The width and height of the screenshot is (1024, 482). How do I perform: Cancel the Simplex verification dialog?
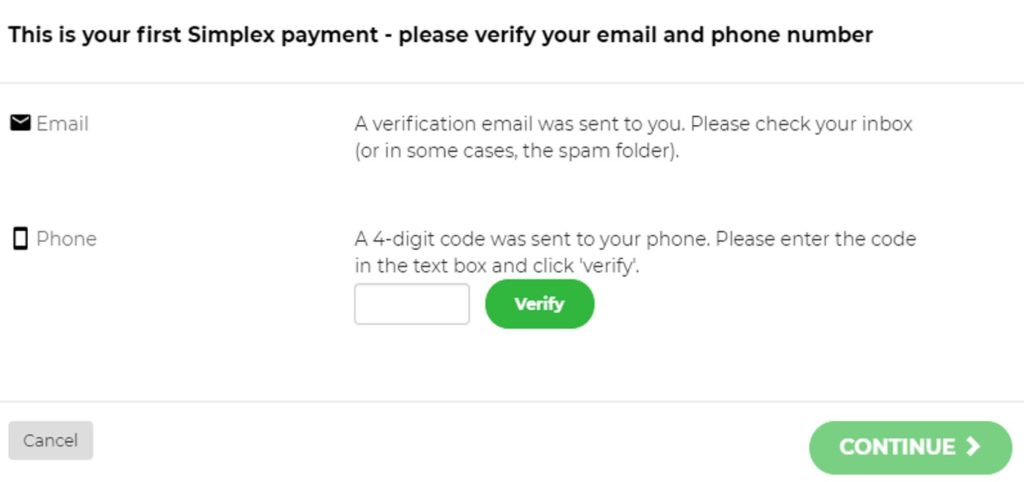tap(50, 440)
